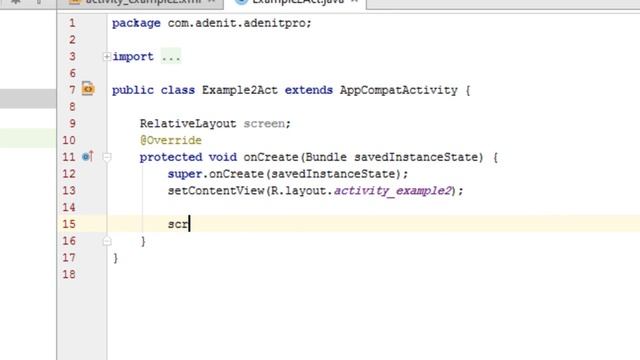
Task: Open related XML file gutter icon on line 7
Action: tap(88, 89)
